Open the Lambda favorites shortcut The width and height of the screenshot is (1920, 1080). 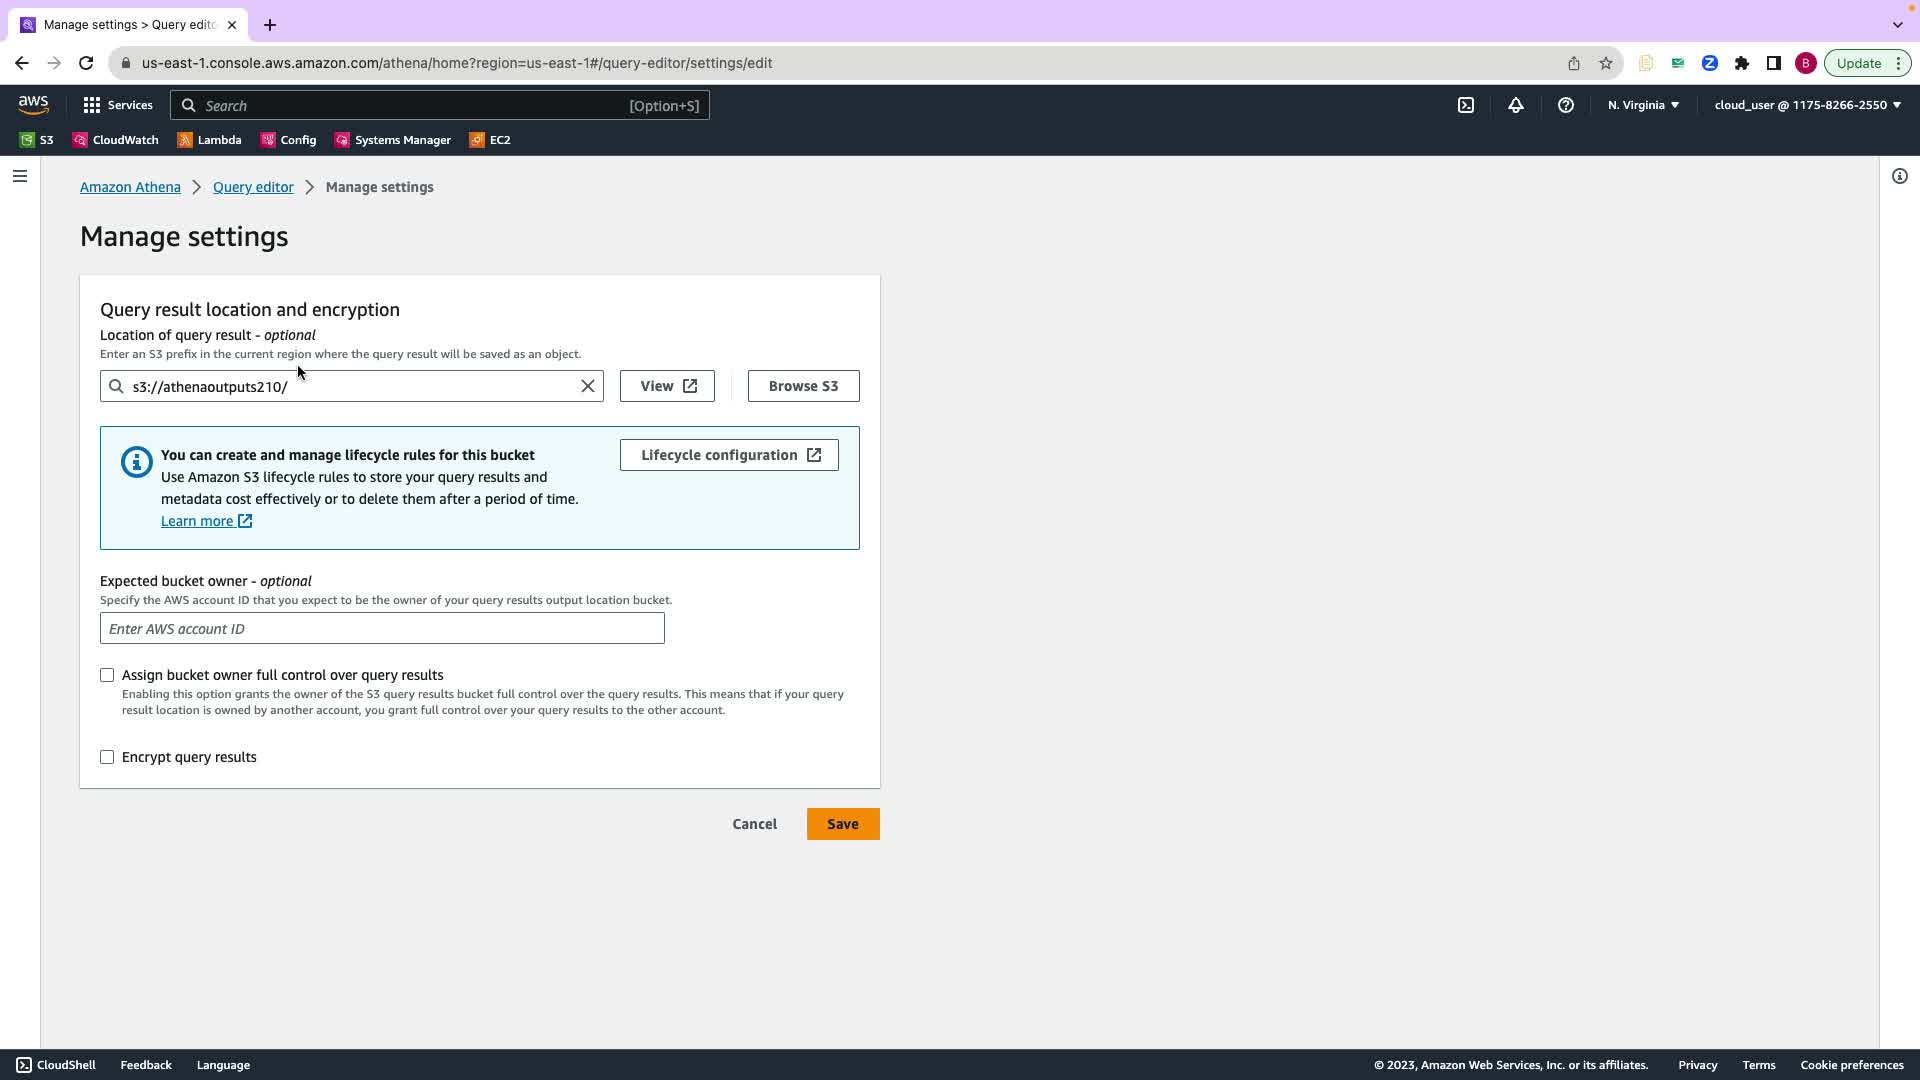pyautogui.click(x=209, y=140)
